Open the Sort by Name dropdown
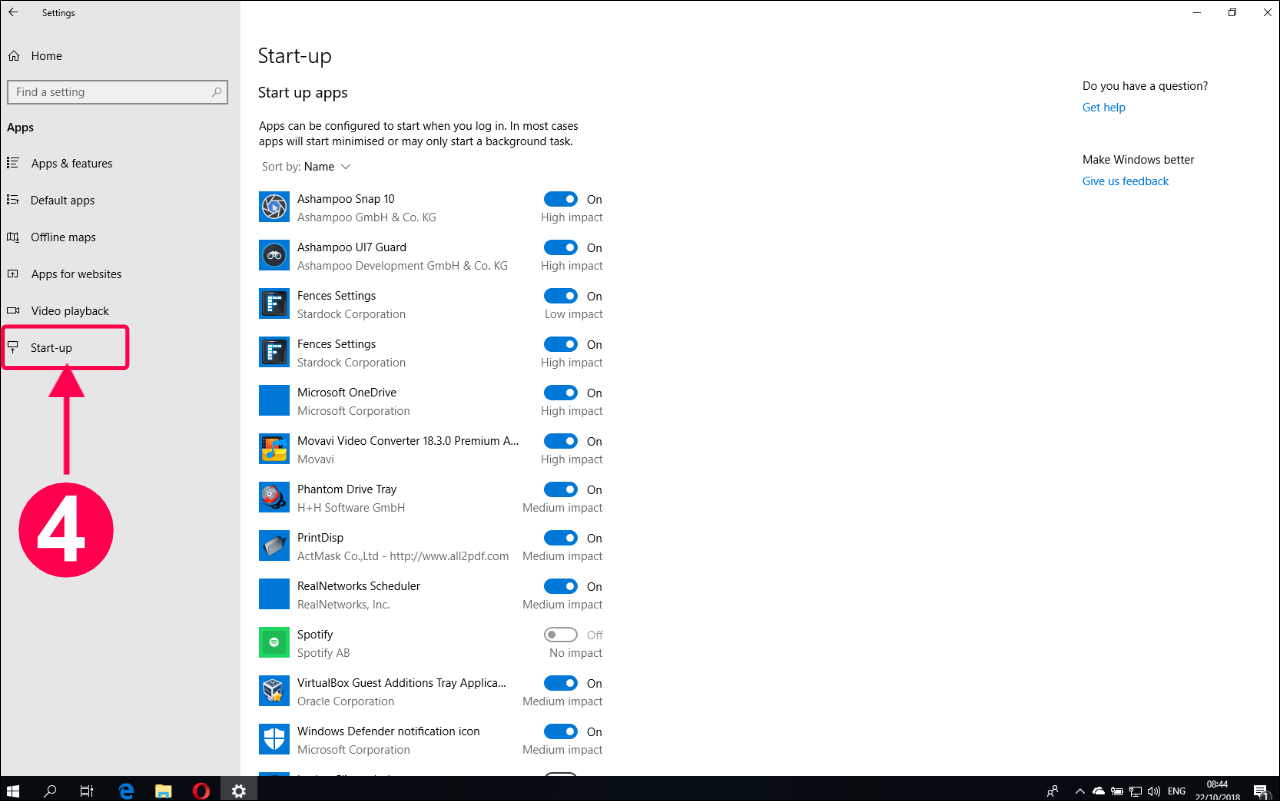The image size is (1280, 801). [307, 167]
